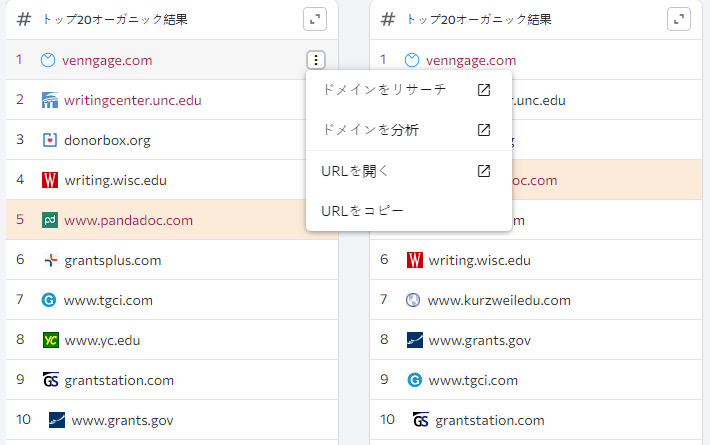Click right panel title トップ20オーガニック結果
This screenshot has height=445, width=710.
tap(479, 19)
